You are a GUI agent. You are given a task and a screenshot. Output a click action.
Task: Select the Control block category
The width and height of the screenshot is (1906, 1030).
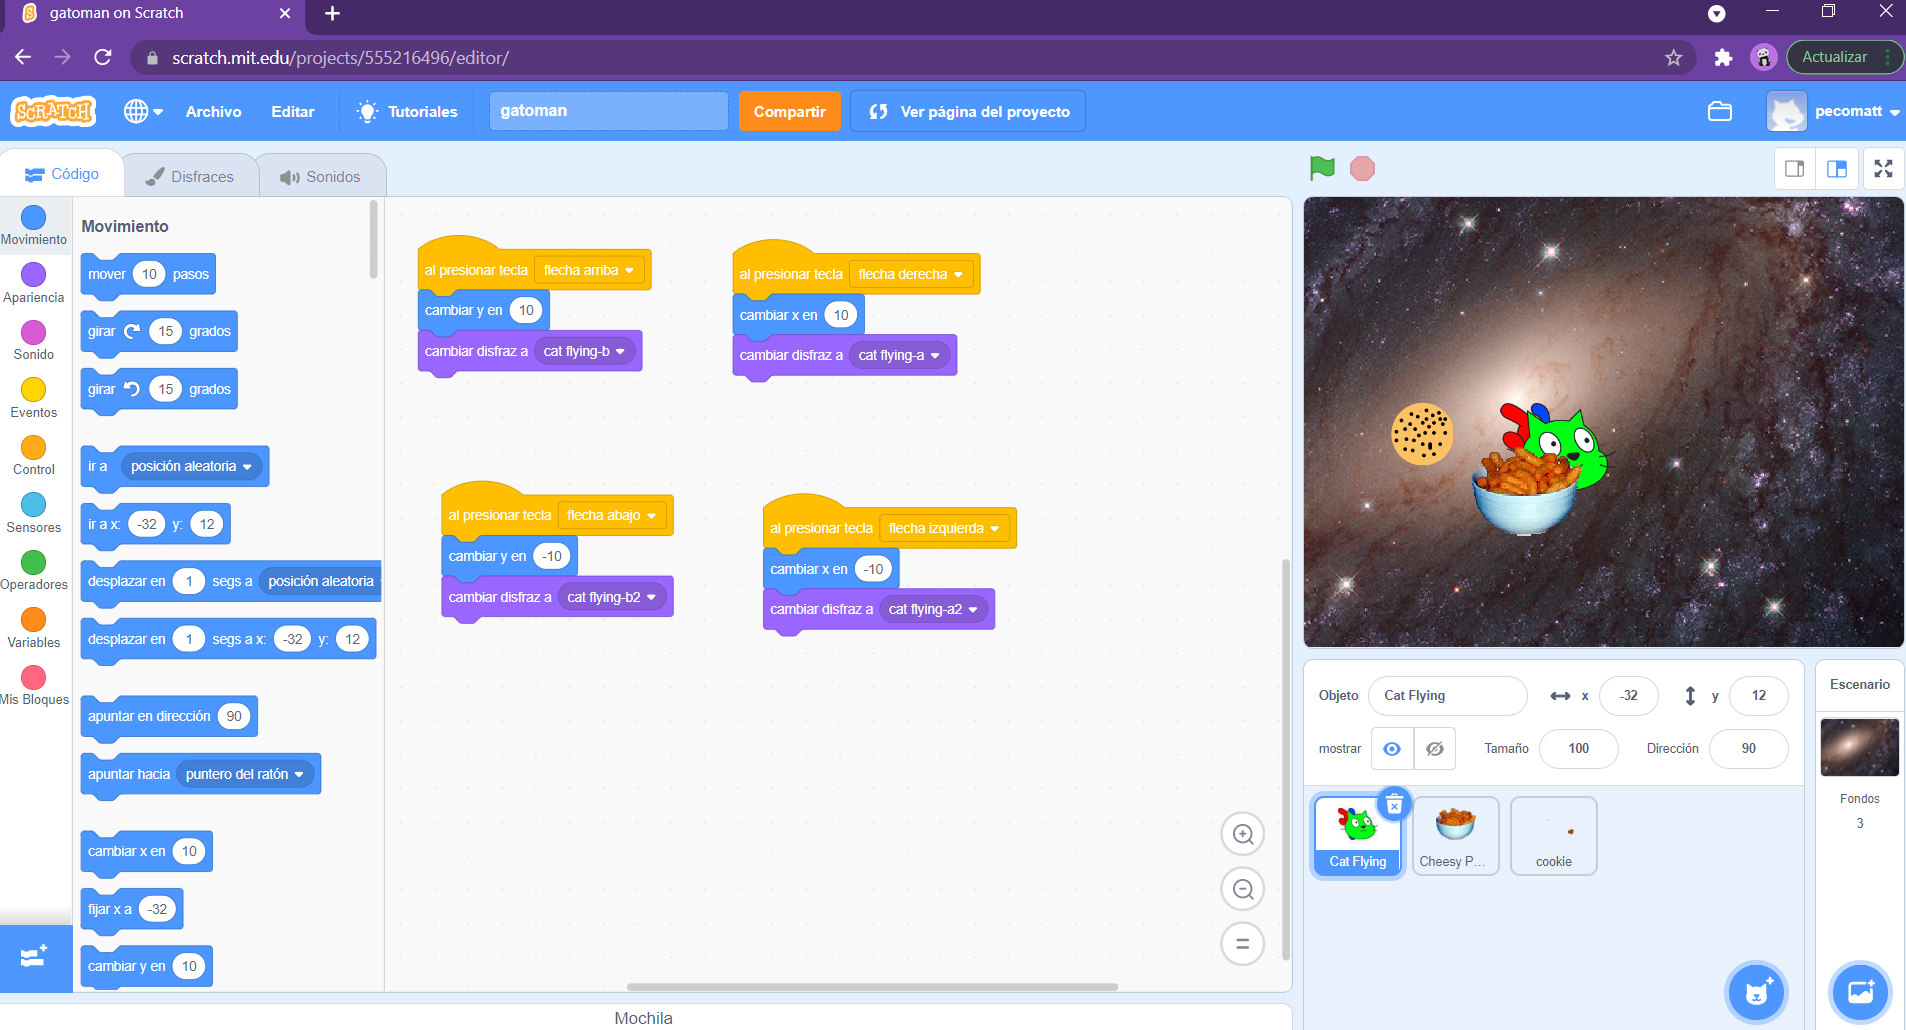click(x=34, y=455)
